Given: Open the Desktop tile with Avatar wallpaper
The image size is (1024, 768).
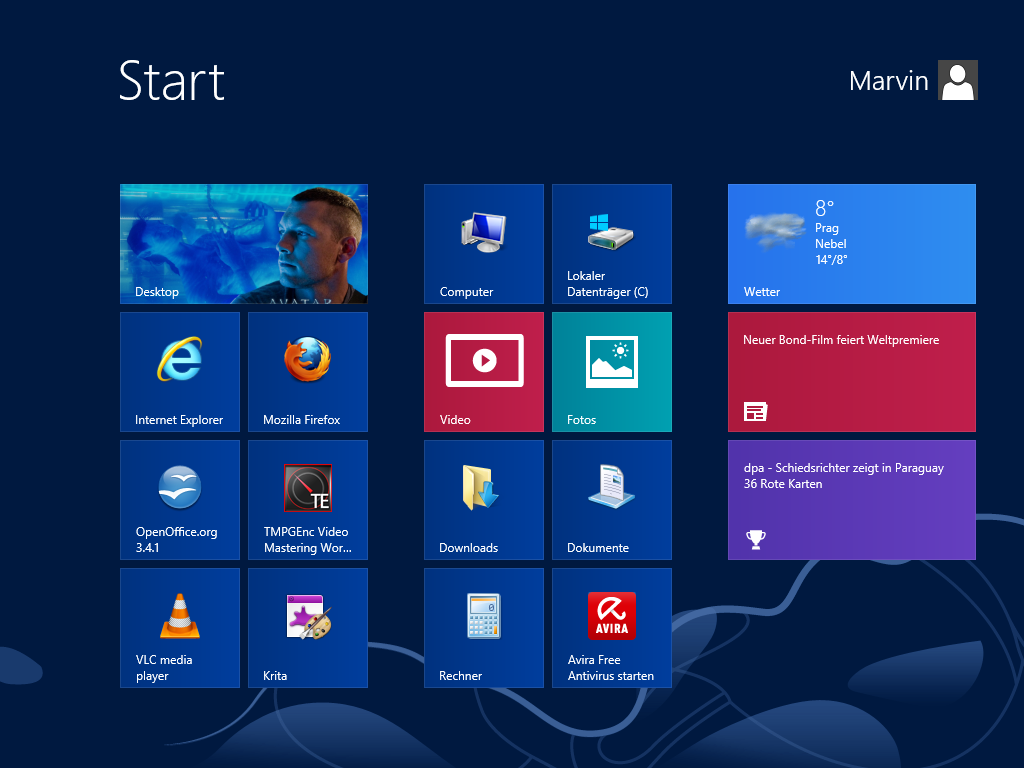Looking at the screenshot, I should tap(244, 244).
